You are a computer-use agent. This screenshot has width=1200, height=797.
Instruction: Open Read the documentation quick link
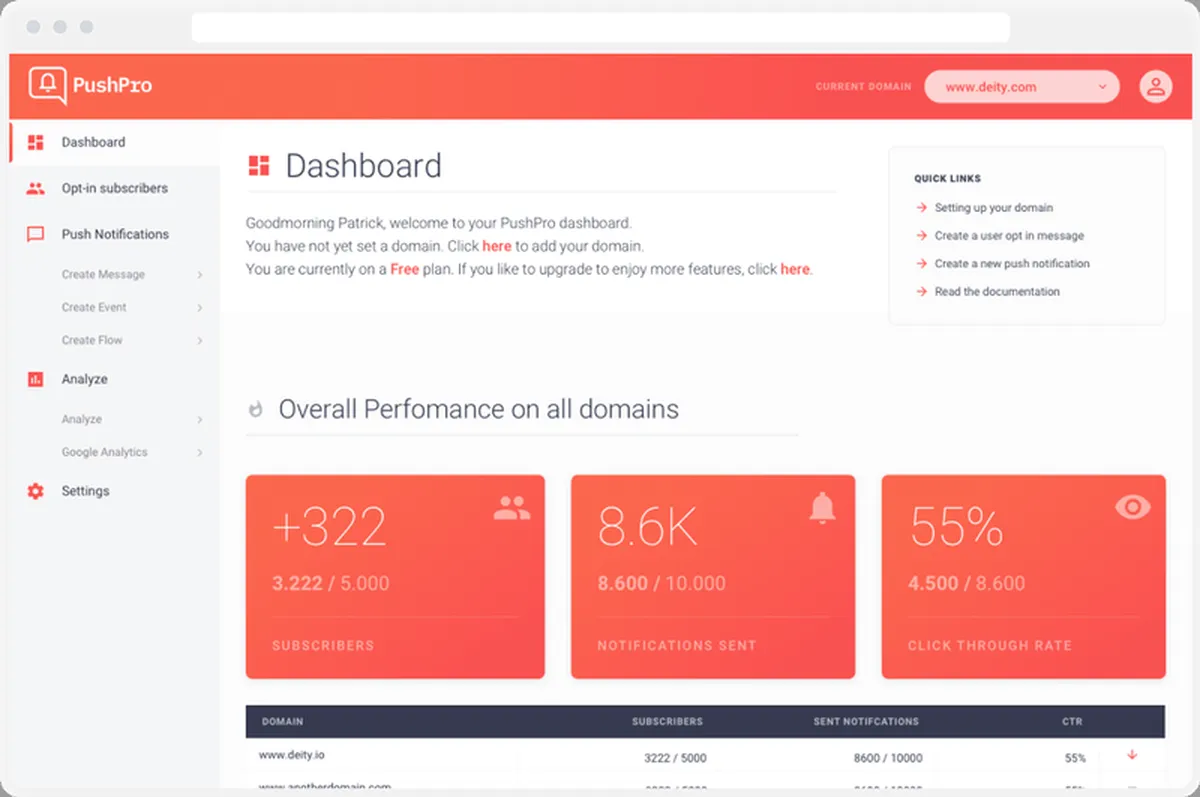coord(997,292)
